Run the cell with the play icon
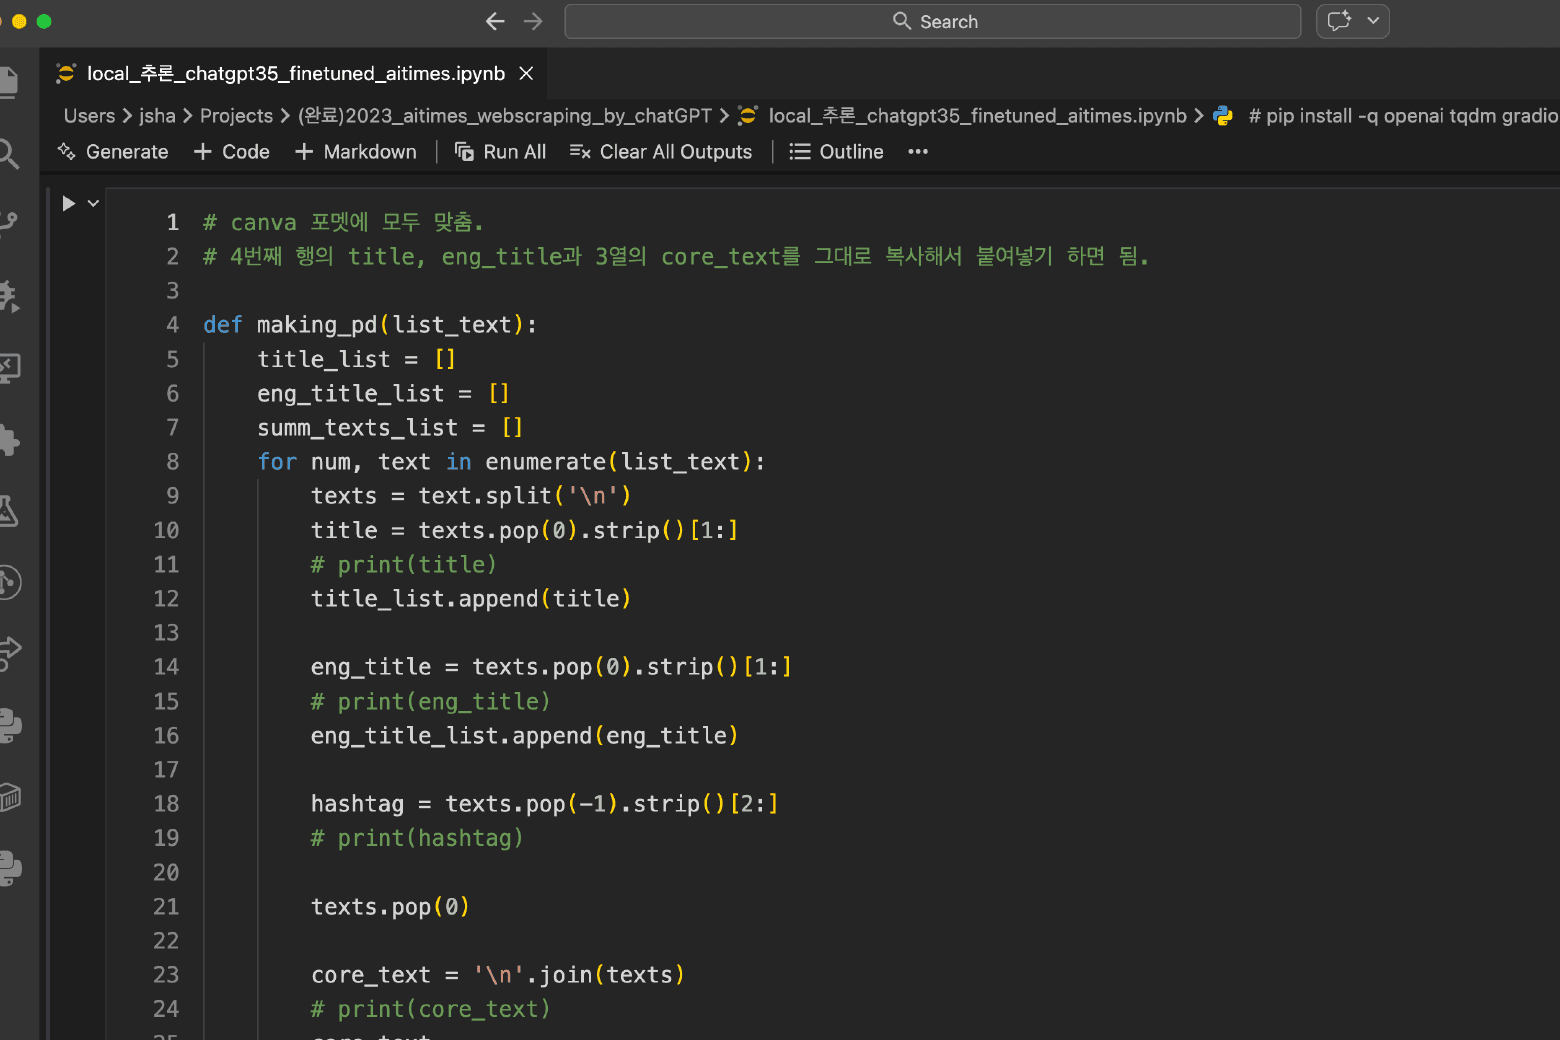 click(68, 203)
